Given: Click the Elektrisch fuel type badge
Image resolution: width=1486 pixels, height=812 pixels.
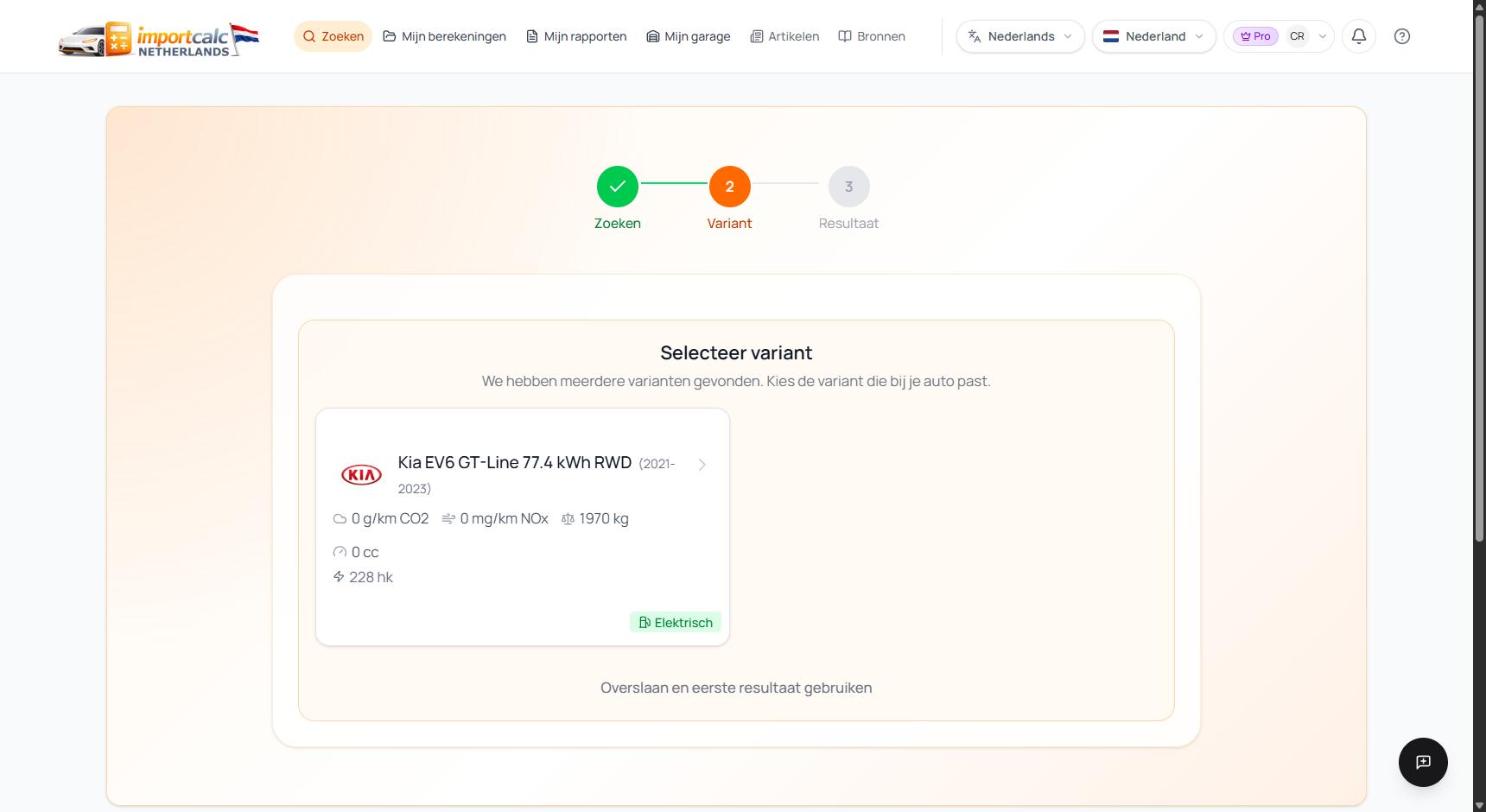Looking at the screenshot, I should point(675,622).
